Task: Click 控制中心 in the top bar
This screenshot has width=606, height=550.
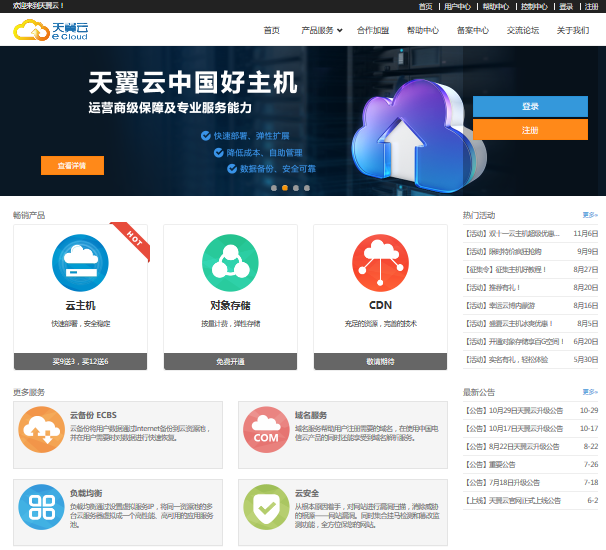Action: point(534,6)
